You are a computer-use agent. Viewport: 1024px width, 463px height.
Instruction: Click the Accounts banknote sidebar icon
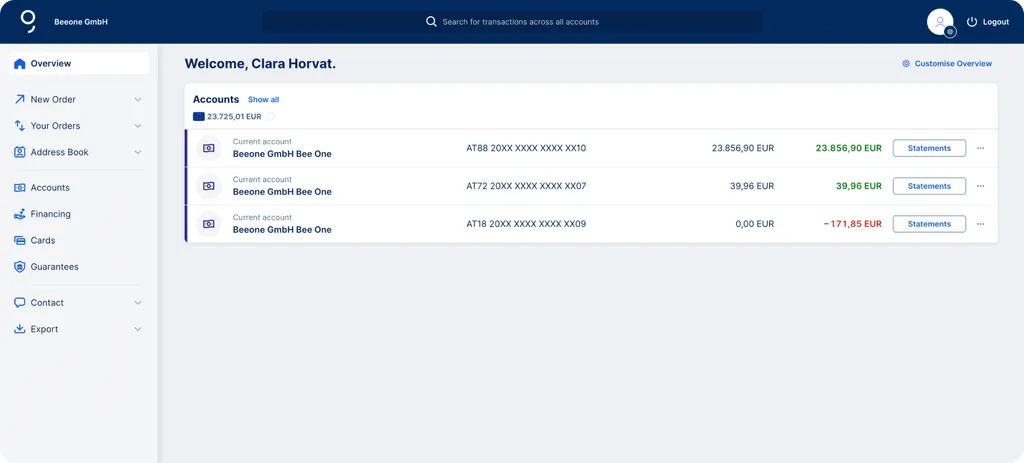[20, 187]
